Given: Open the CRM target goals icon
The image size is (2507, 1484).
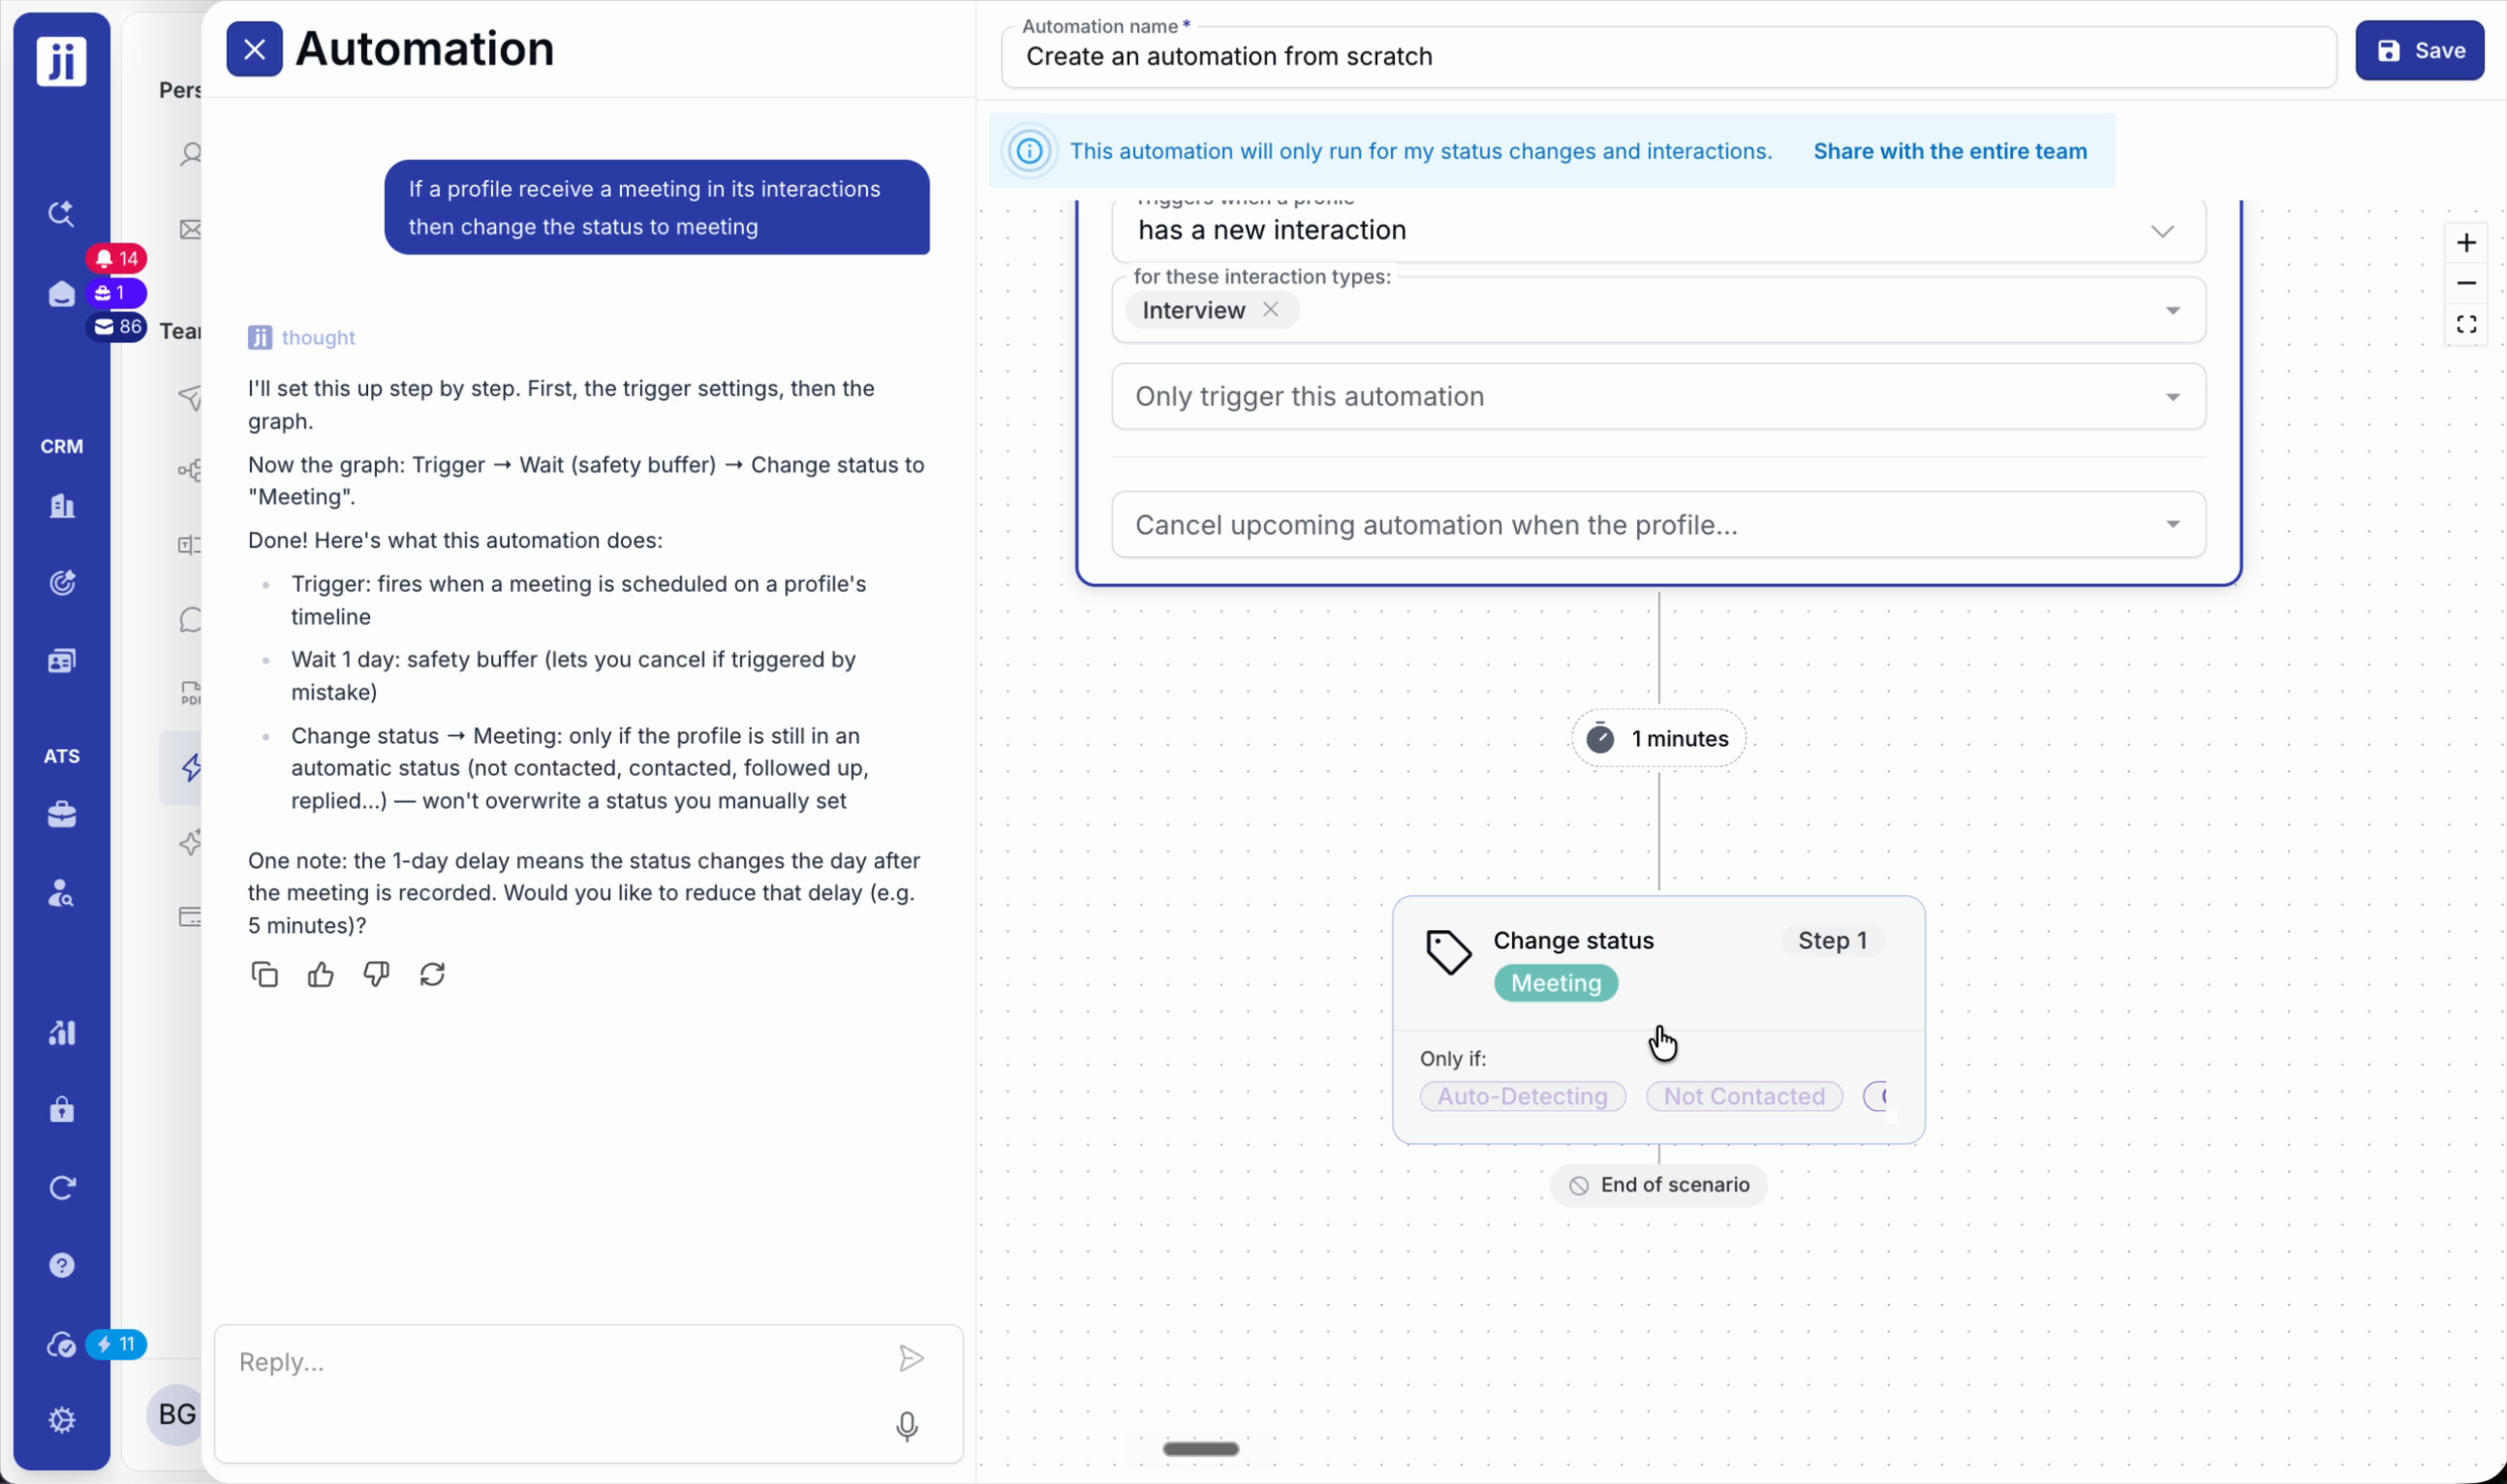Looking at the screenshot, I should [62, 583].
